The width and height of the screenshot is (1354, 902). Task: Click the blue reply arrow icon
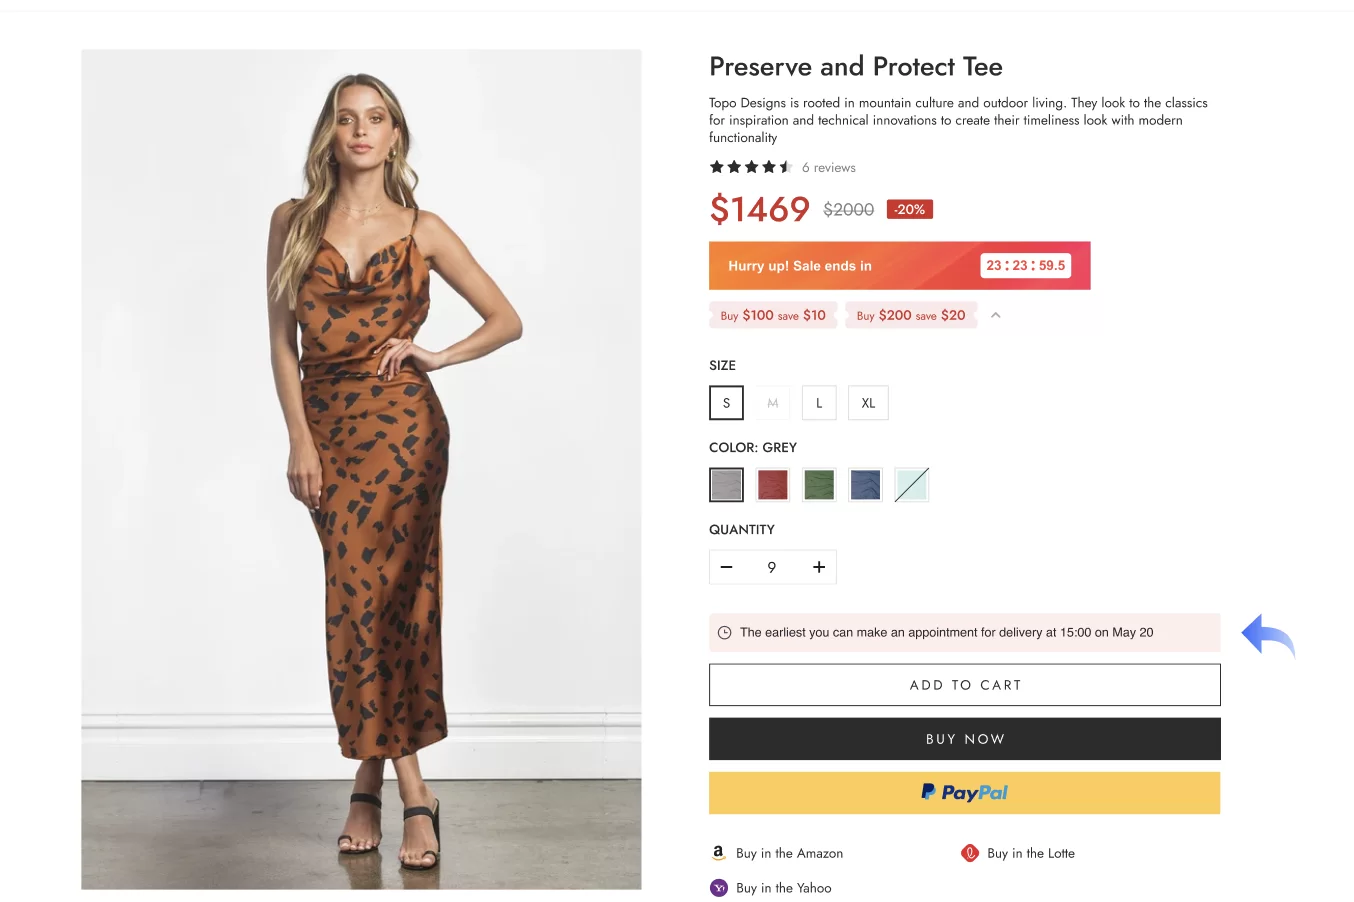click(1267, 635)
